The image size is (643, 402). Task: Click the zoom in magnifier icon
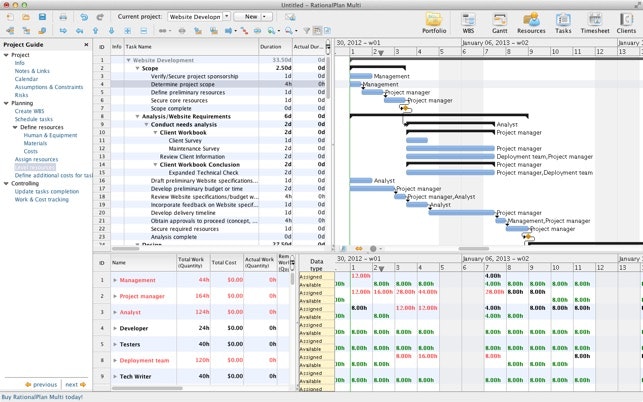[271, 31]
